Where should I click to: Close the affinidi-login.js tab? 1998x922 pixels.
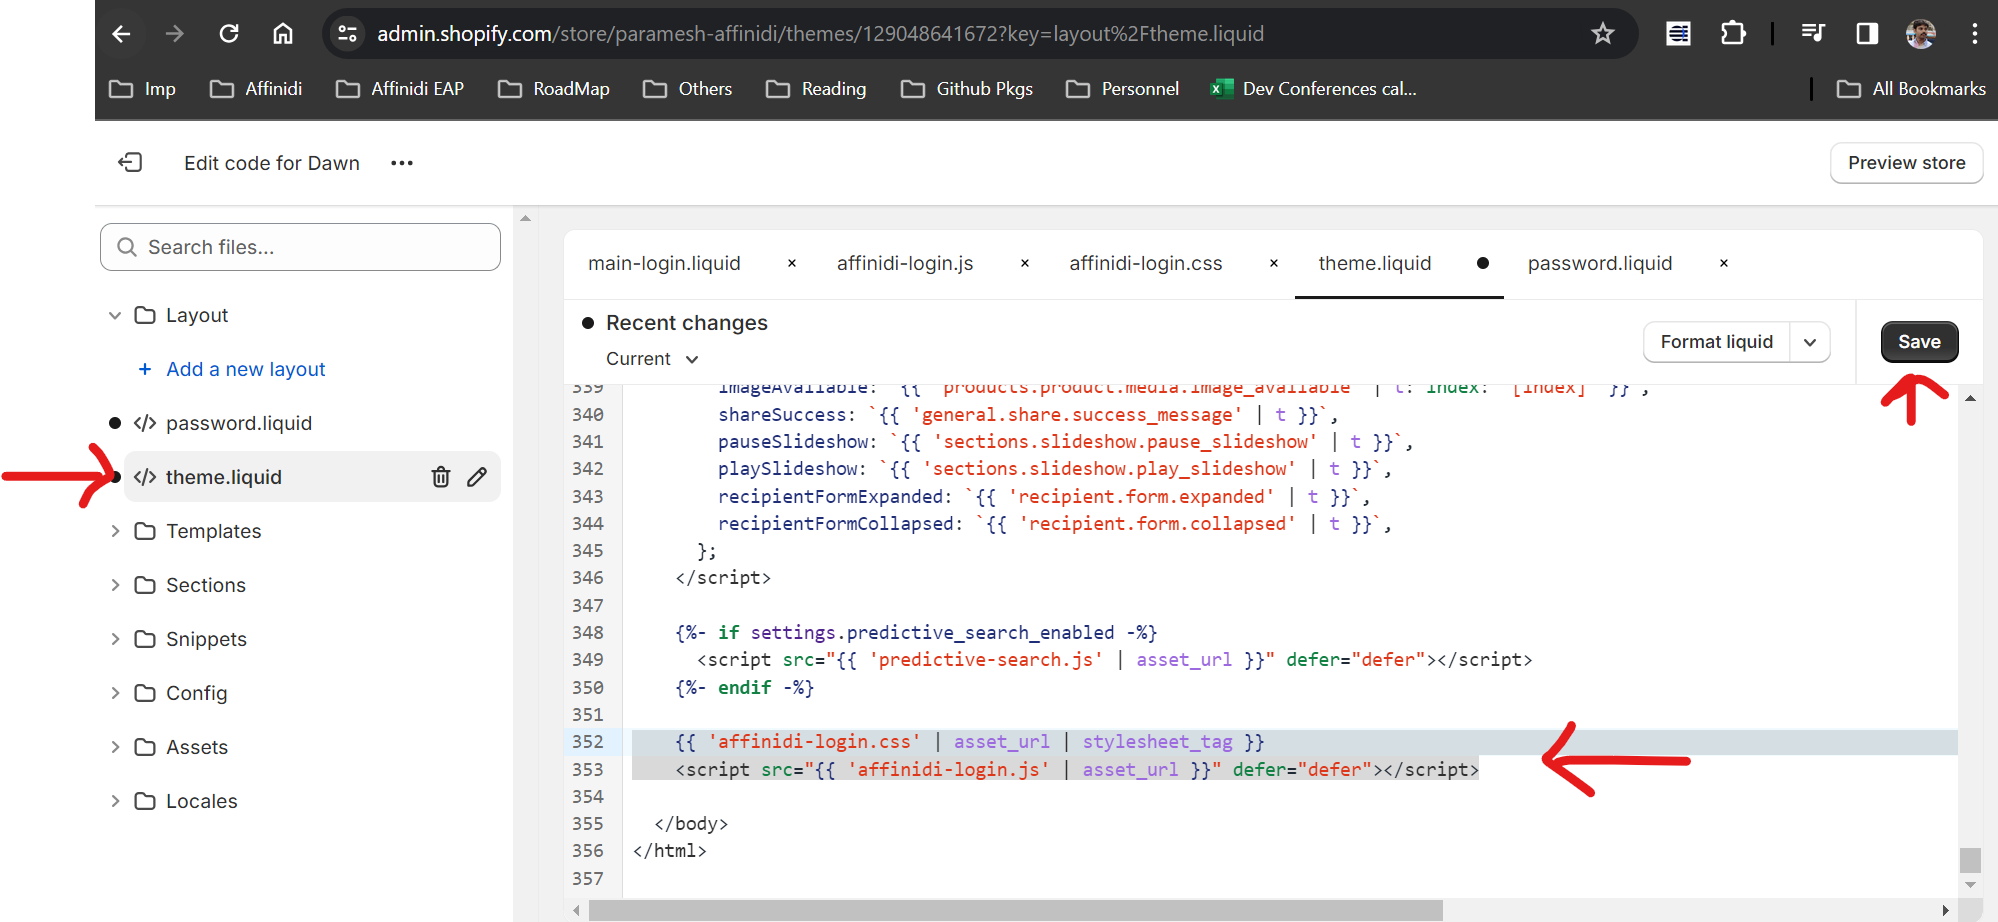tap(1025, 263)
